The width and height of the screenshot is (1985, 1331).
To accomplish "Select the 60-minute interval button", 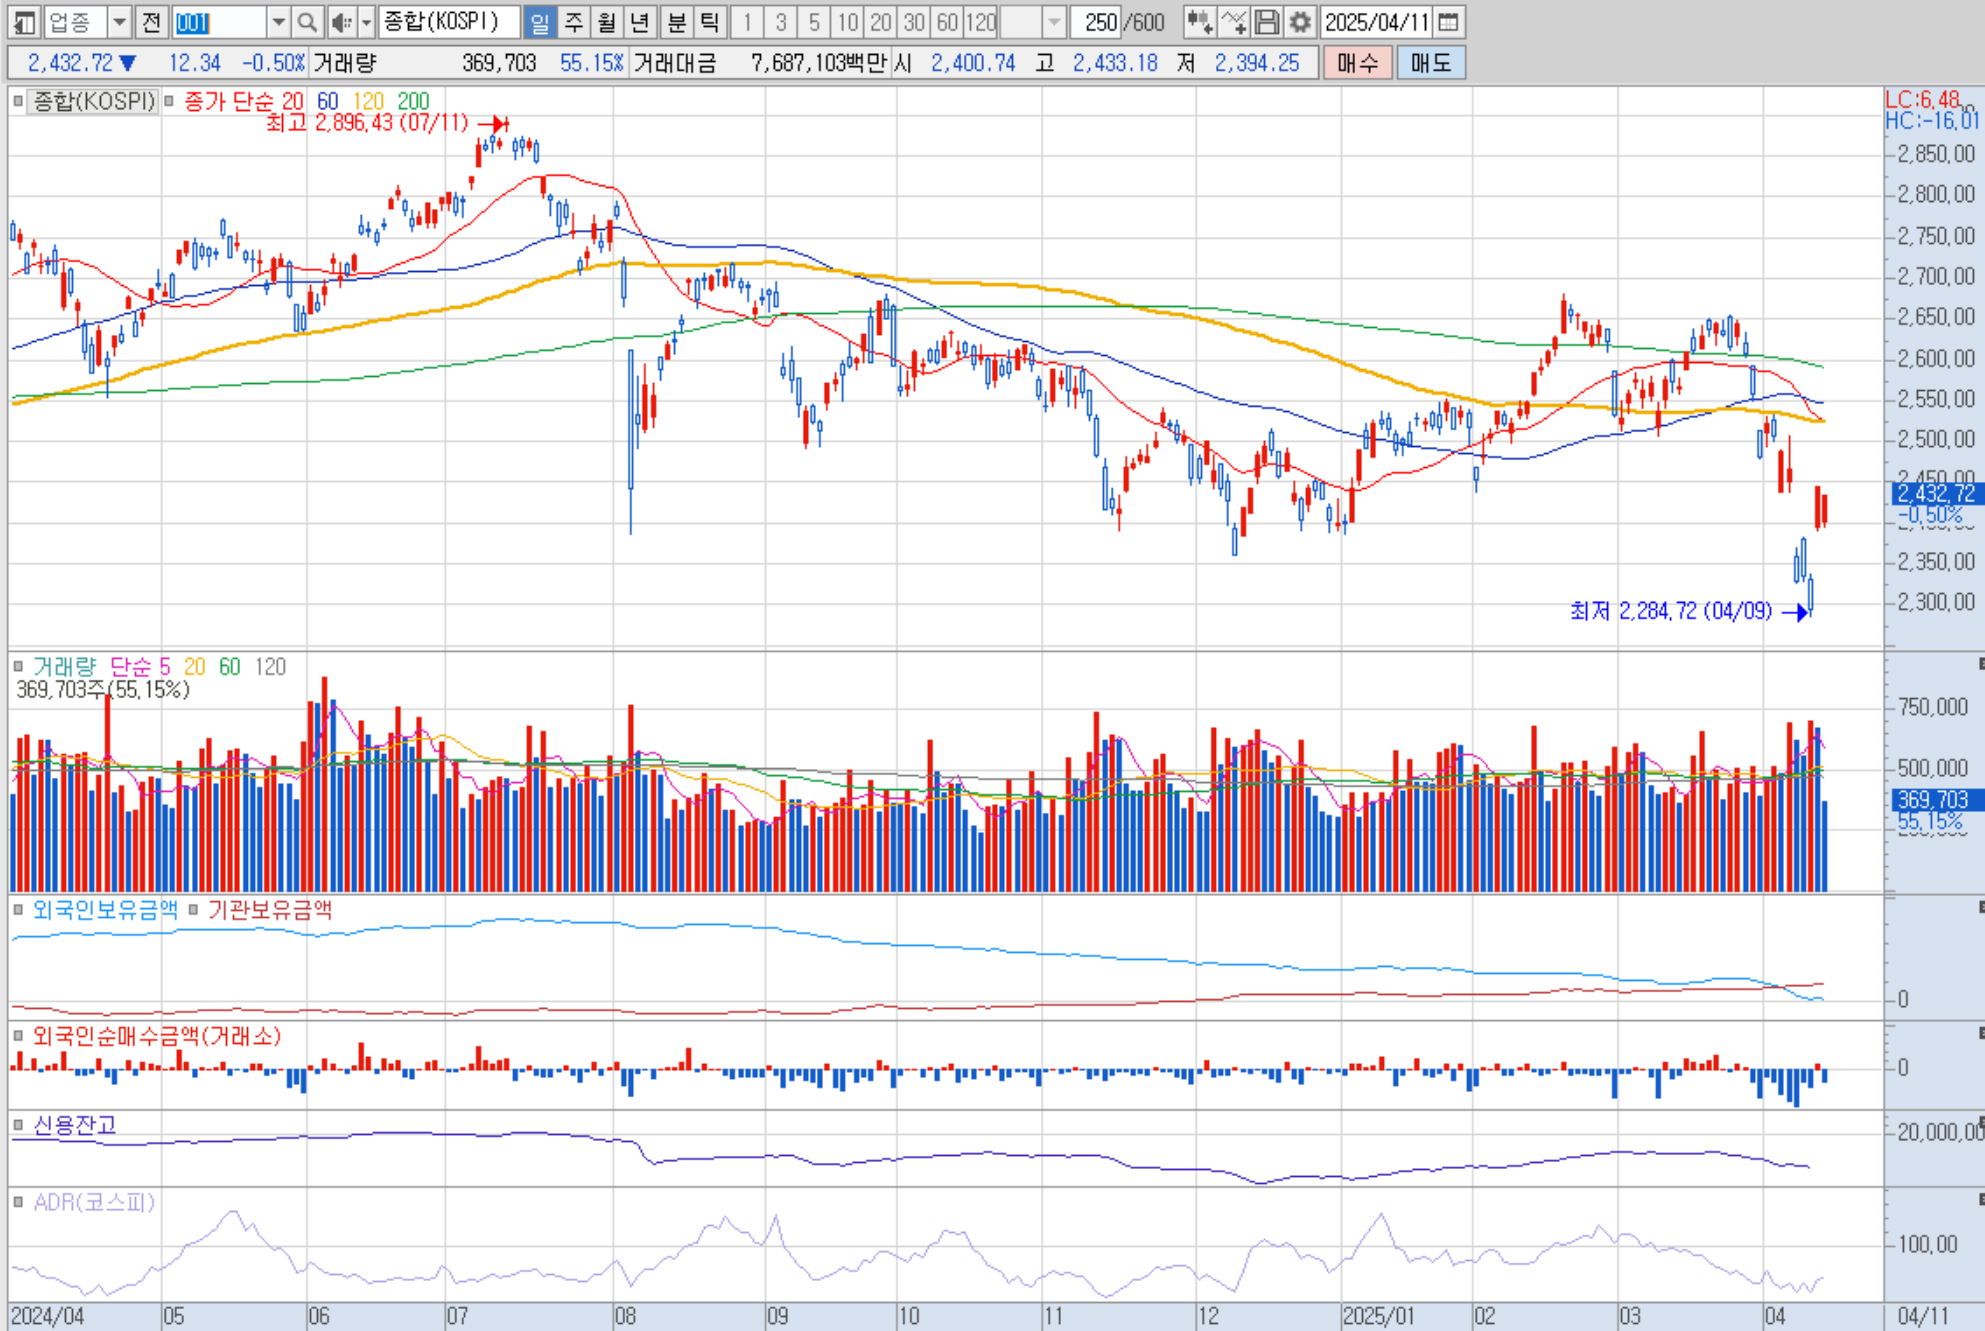I will (947, 22).
